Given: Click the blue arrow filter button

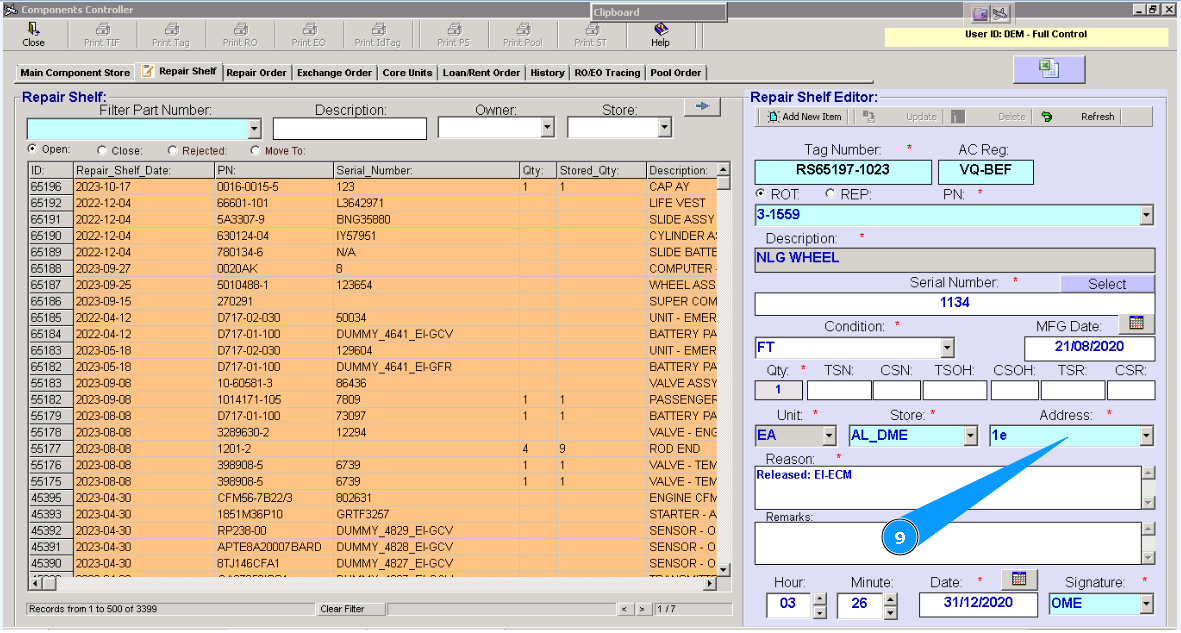Looking at the screenshot, I should click(x=702, y=107).
